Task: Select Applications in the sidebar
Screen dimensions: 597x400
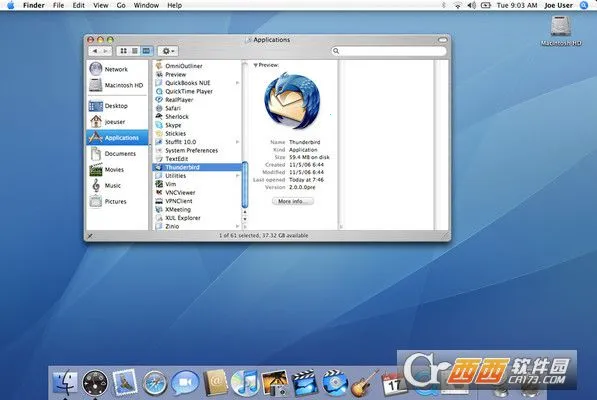Action: (117, 137)
